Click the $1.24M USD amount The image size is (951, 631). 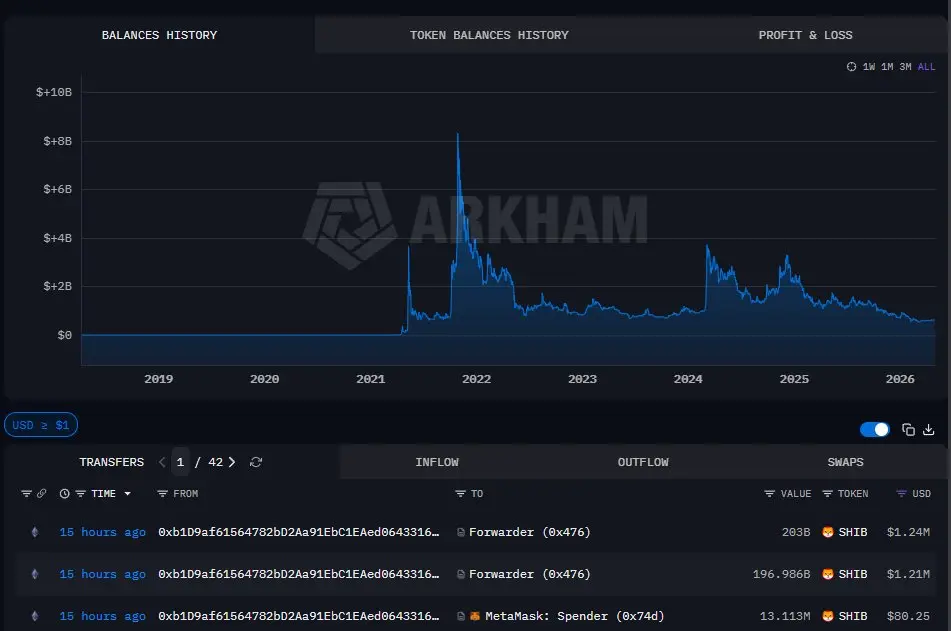tap(908, 532)
